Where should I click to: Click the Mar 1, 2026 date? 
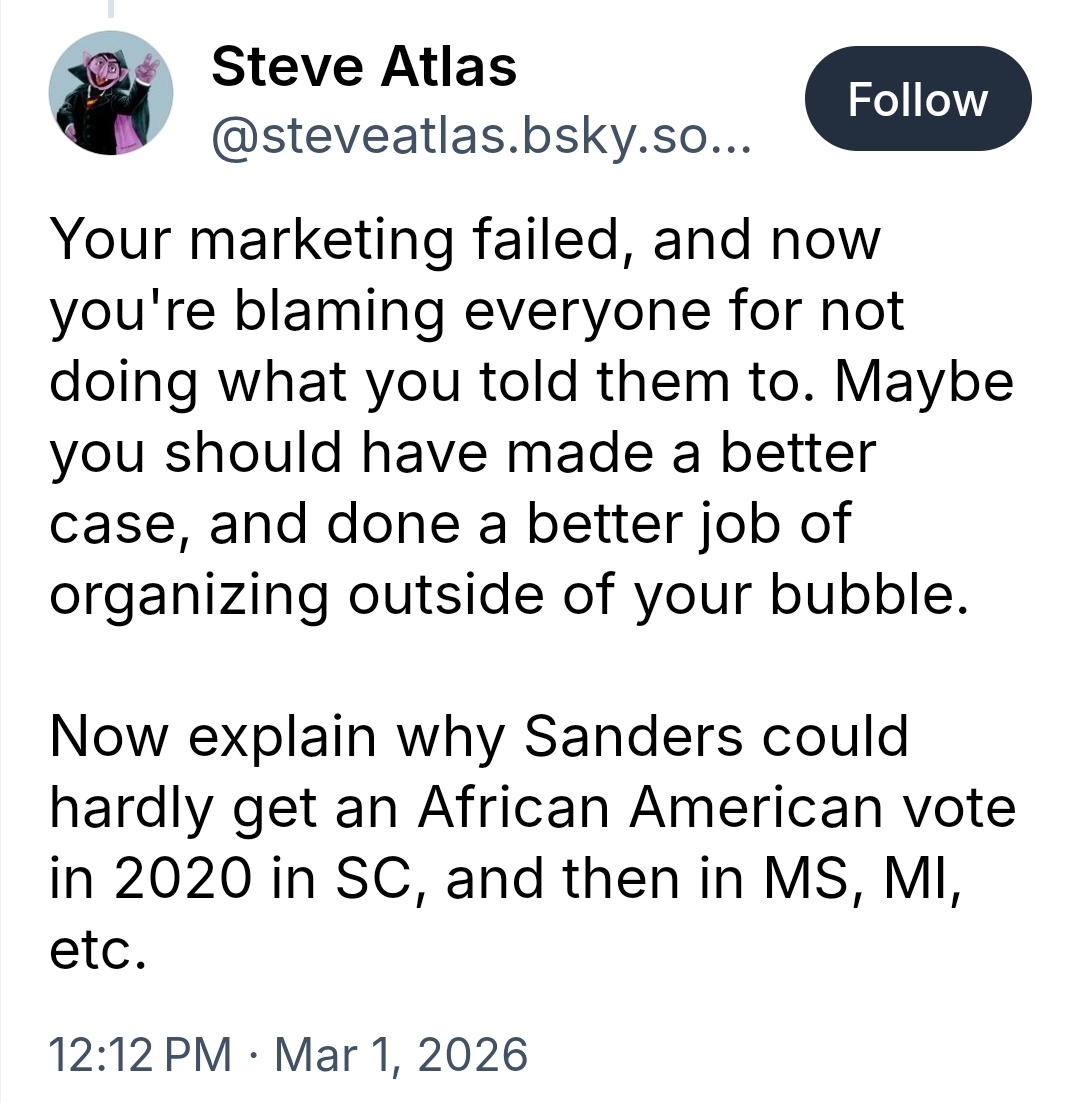pyautogui.click(x=399, y=1054)
